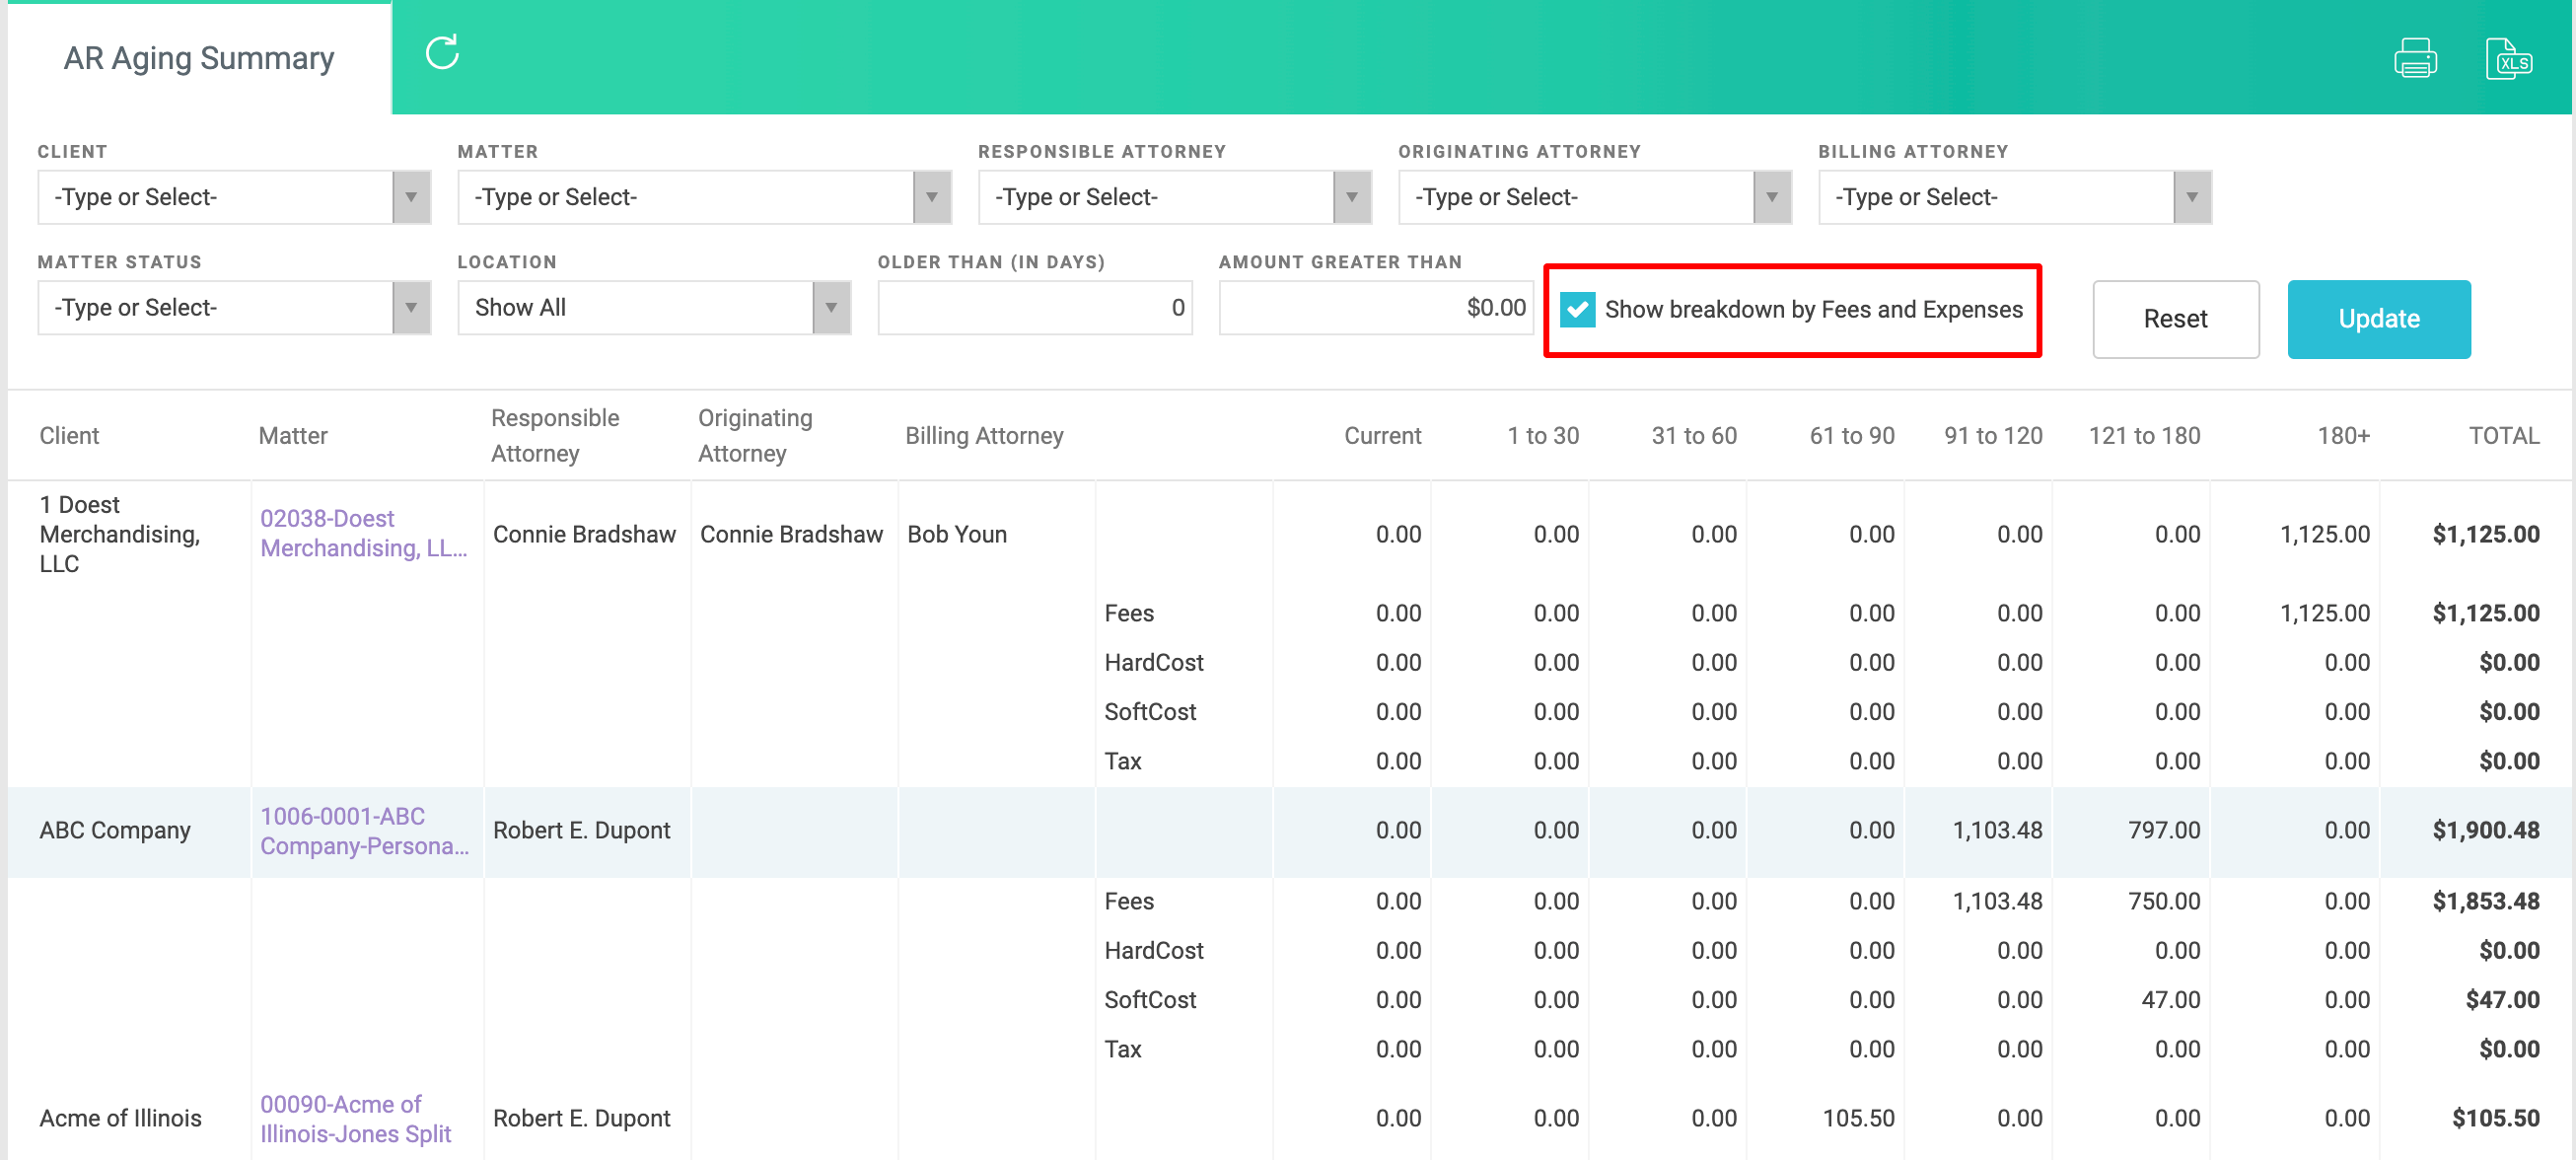Expand the Matter dropdown
Image resolution: width=2576 pixels, height=1160 pixels.
coord(931,197)
